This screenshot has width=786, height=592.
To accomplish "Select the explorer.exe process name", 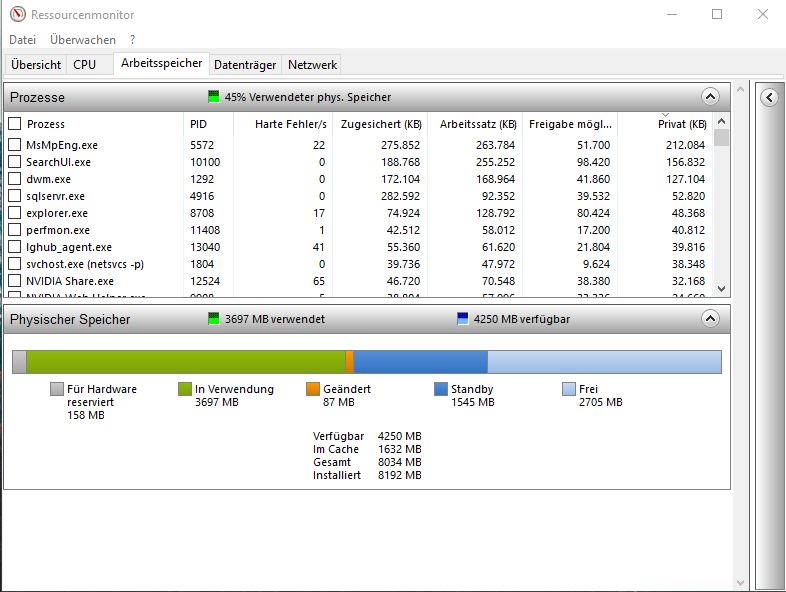I will pyautogui.click(x=57, y=213).
